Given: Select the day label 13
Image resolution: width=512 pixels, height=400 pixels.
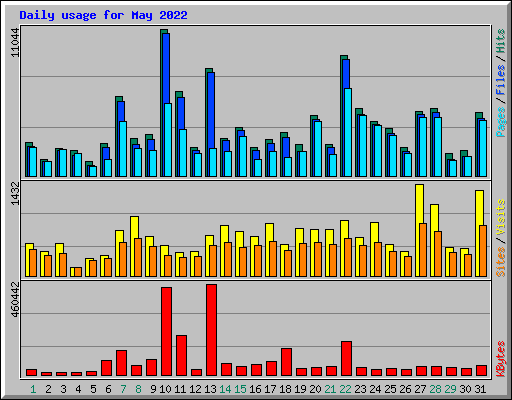Looking at the screenshot, I should [210, 389].
